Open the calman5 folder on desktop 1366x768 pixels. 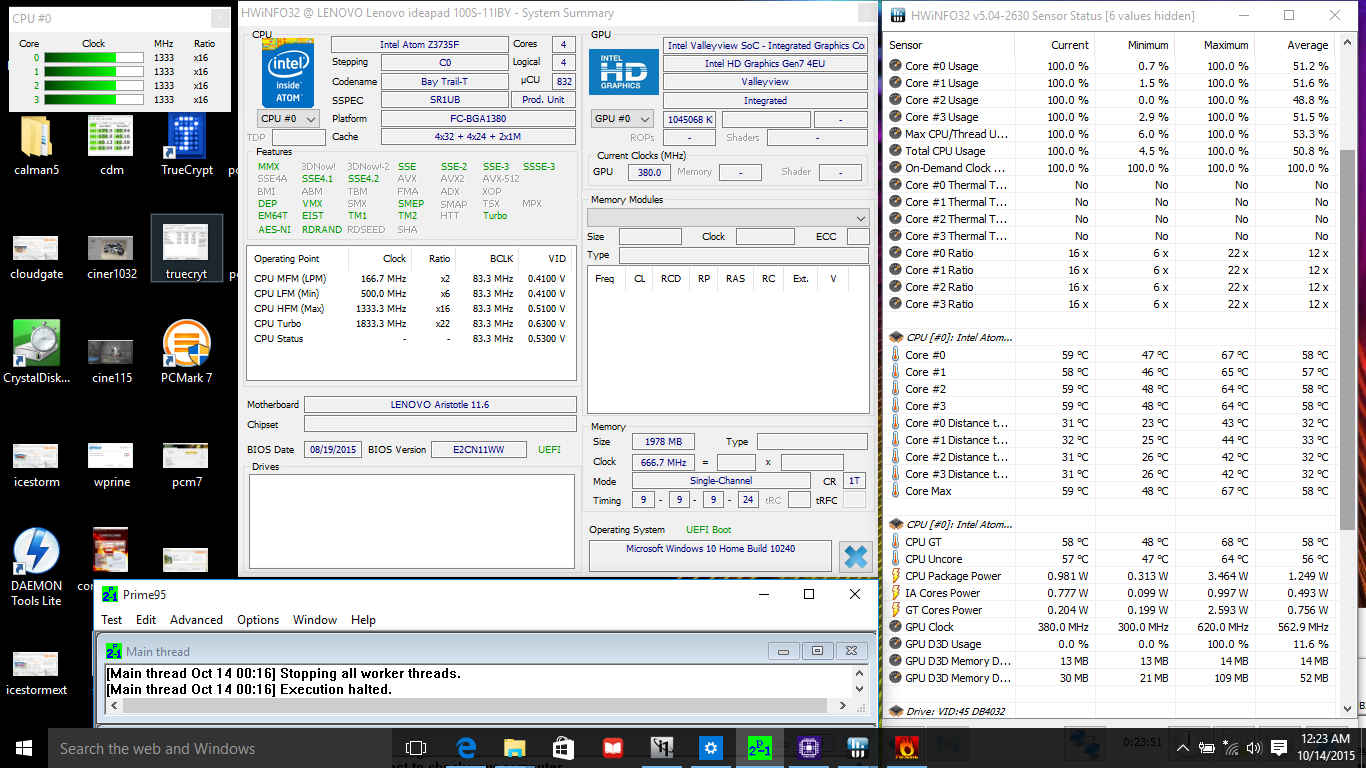36,145
